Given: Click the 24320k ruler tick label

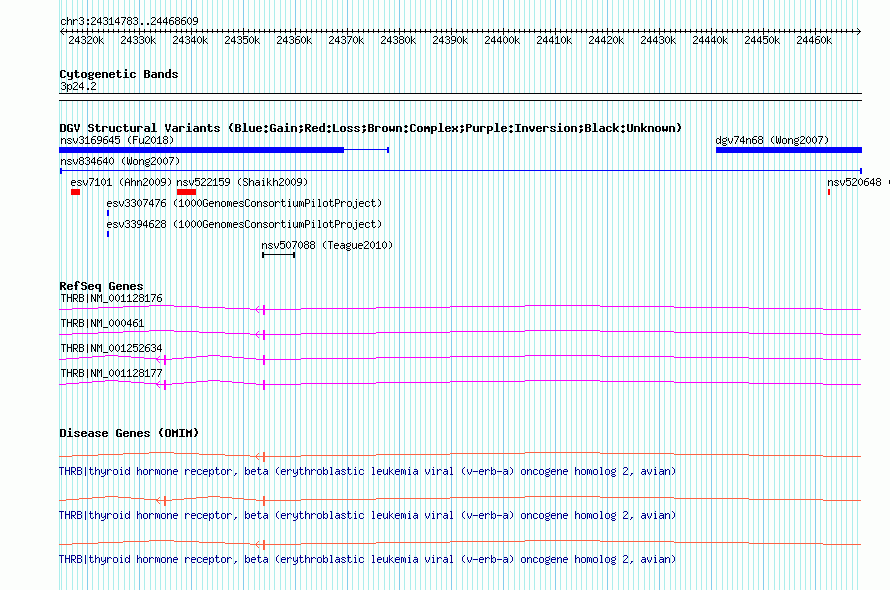Looking at the screenshot, I should (x=86, y=40).
